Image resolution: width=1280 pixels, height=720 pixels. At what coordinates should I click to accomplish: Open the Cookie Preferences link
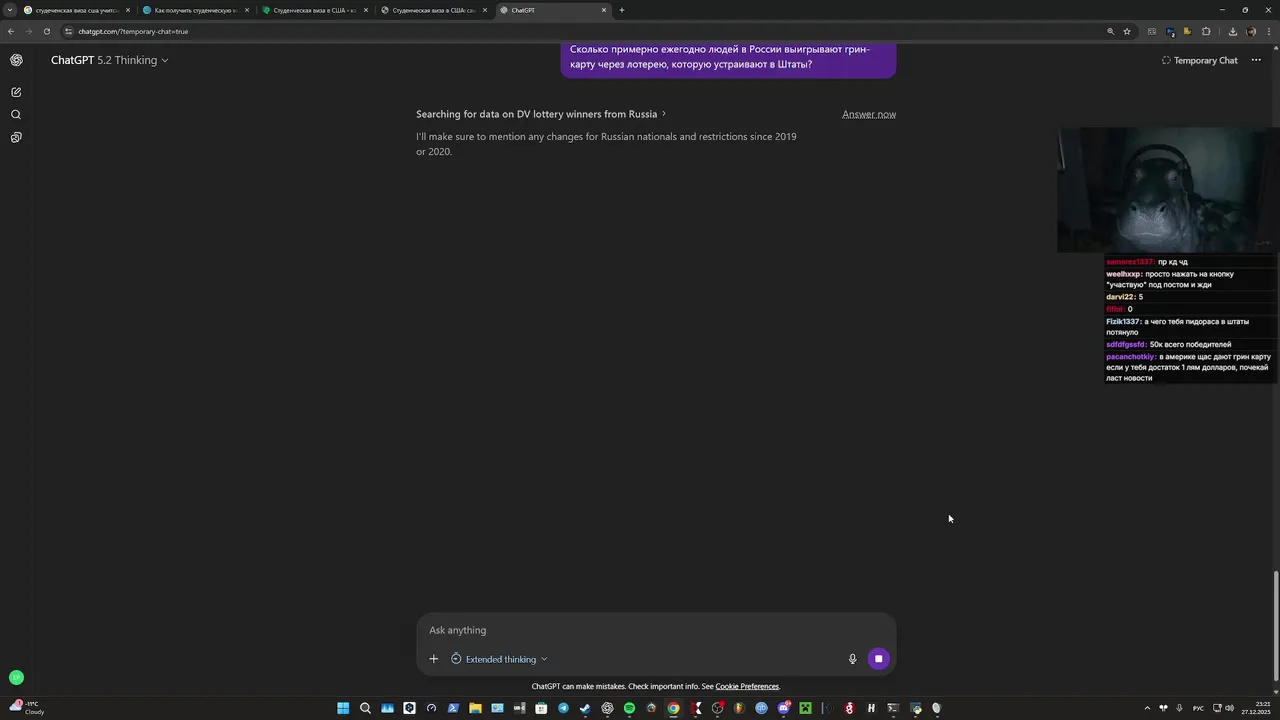[x=747, y=687]
